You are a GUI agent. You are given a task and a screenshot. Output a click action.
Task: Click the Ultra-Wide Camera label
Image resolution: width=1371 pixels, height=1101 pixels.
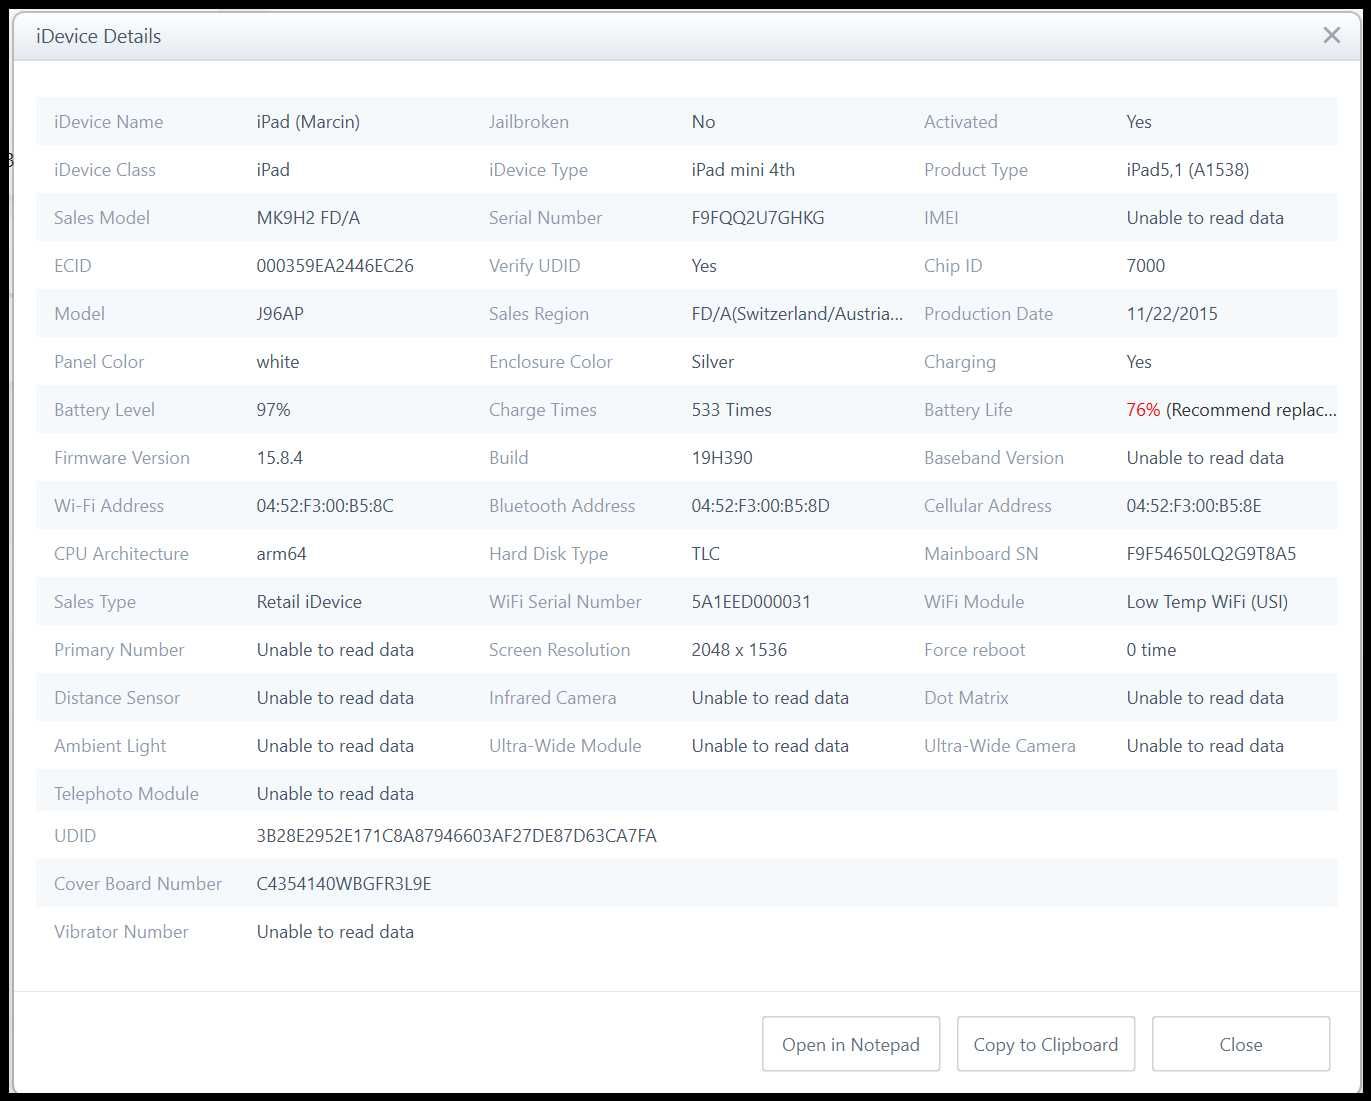(999, 746)
